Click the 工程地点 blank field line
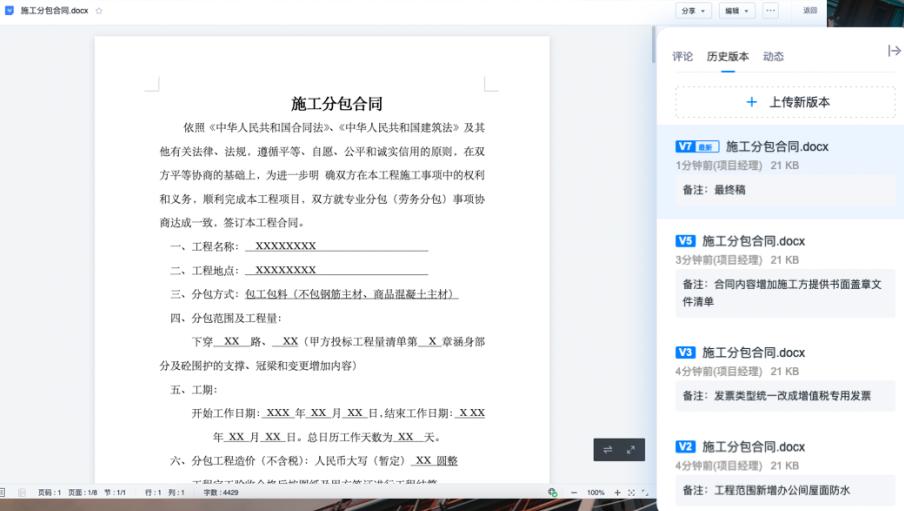 tap(336, 270)
